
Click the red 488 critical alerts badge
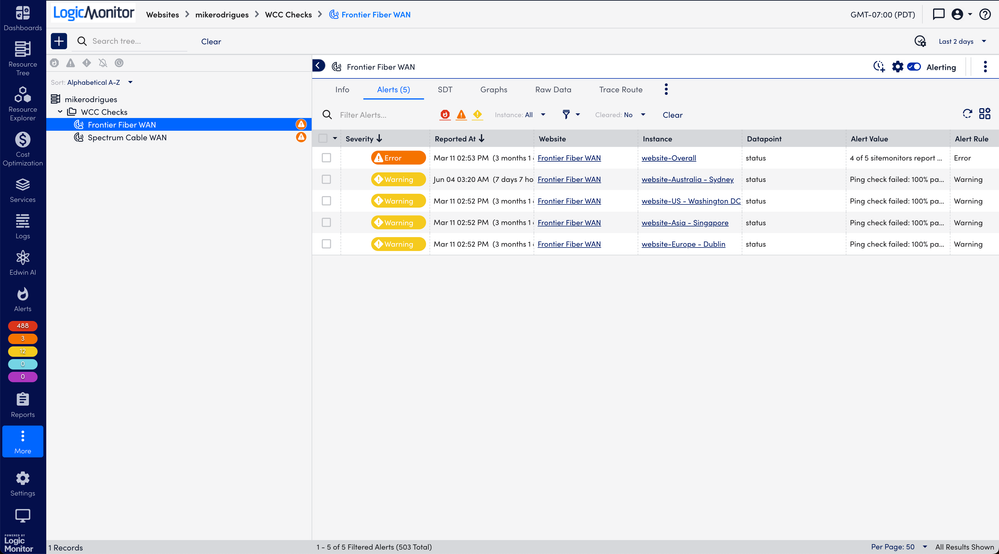point(22,326)
